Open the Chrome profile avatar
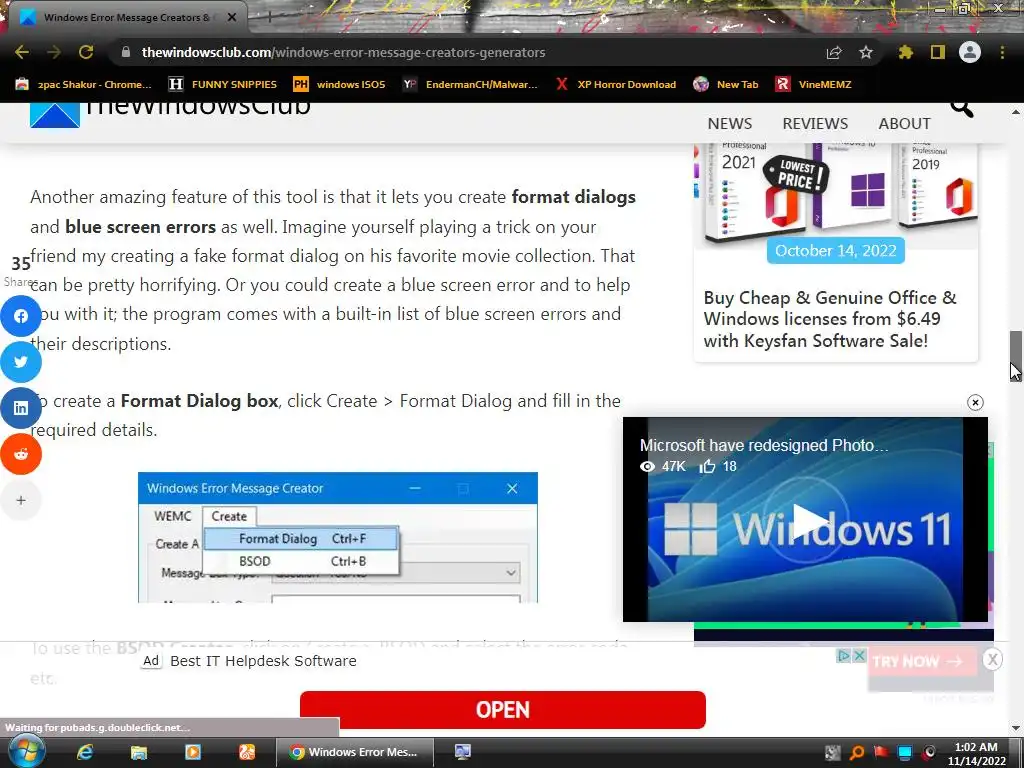 pyautogui.click(x=970, y=52)
